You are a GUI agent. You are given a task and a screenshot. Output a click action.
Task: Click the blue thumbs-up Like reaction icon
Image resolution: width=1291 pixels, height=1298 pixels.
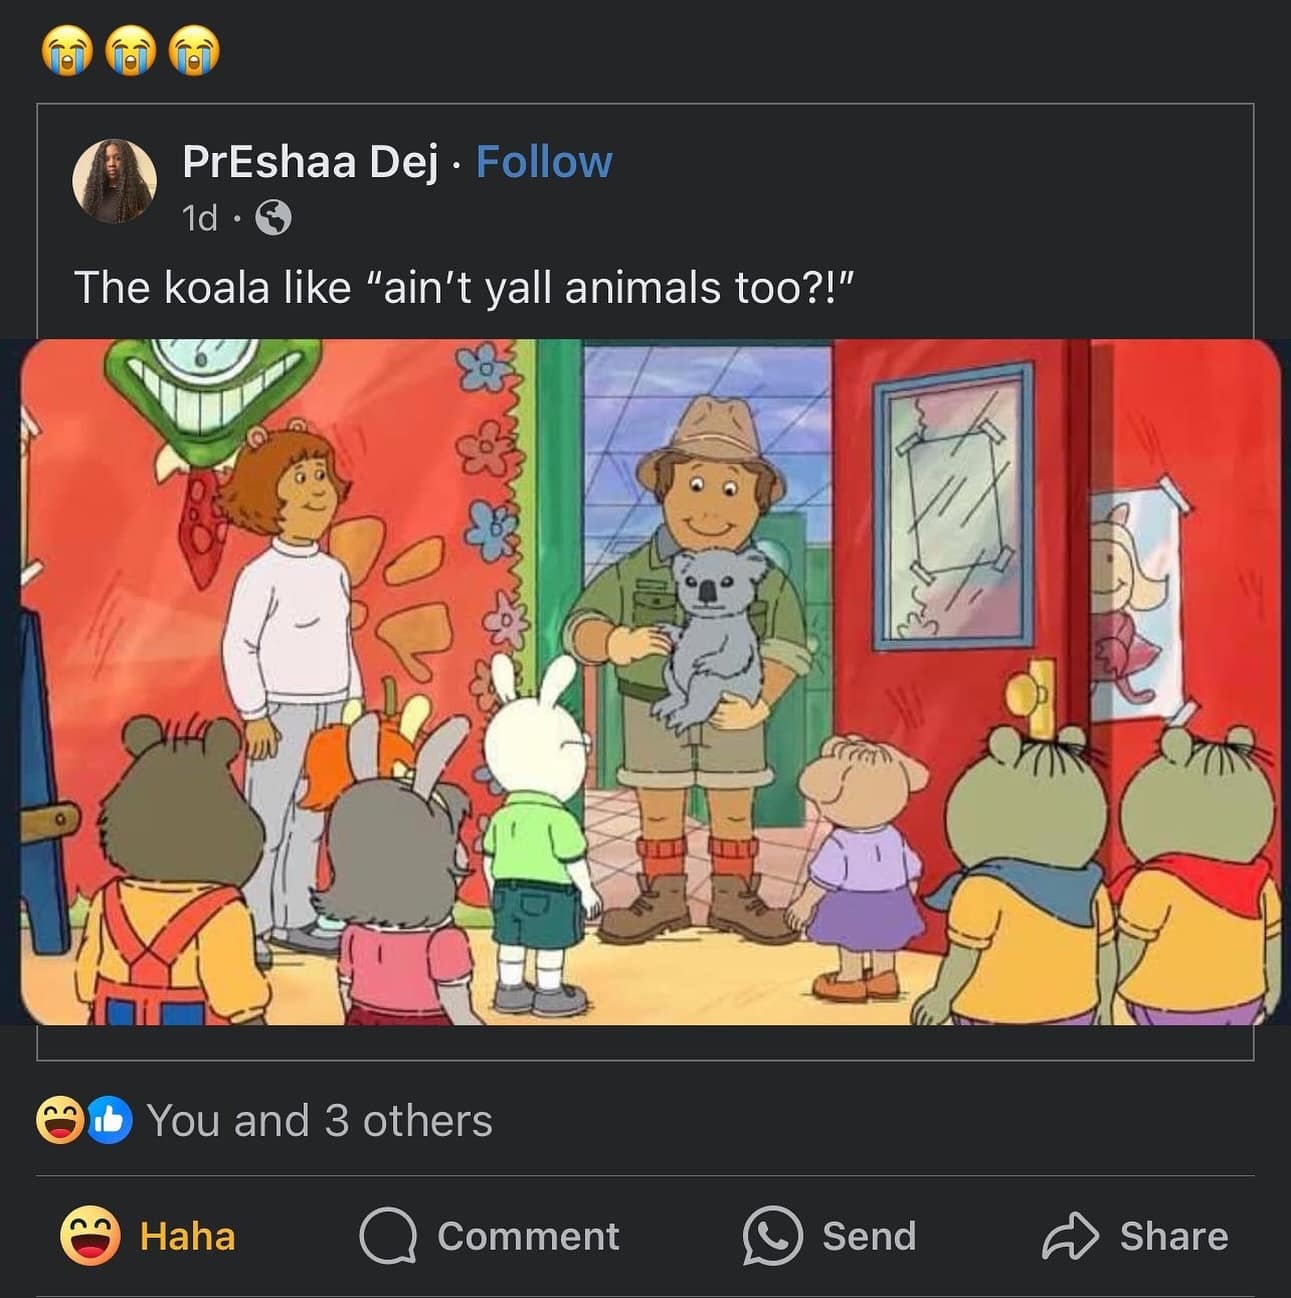(x=110, y=1121)
